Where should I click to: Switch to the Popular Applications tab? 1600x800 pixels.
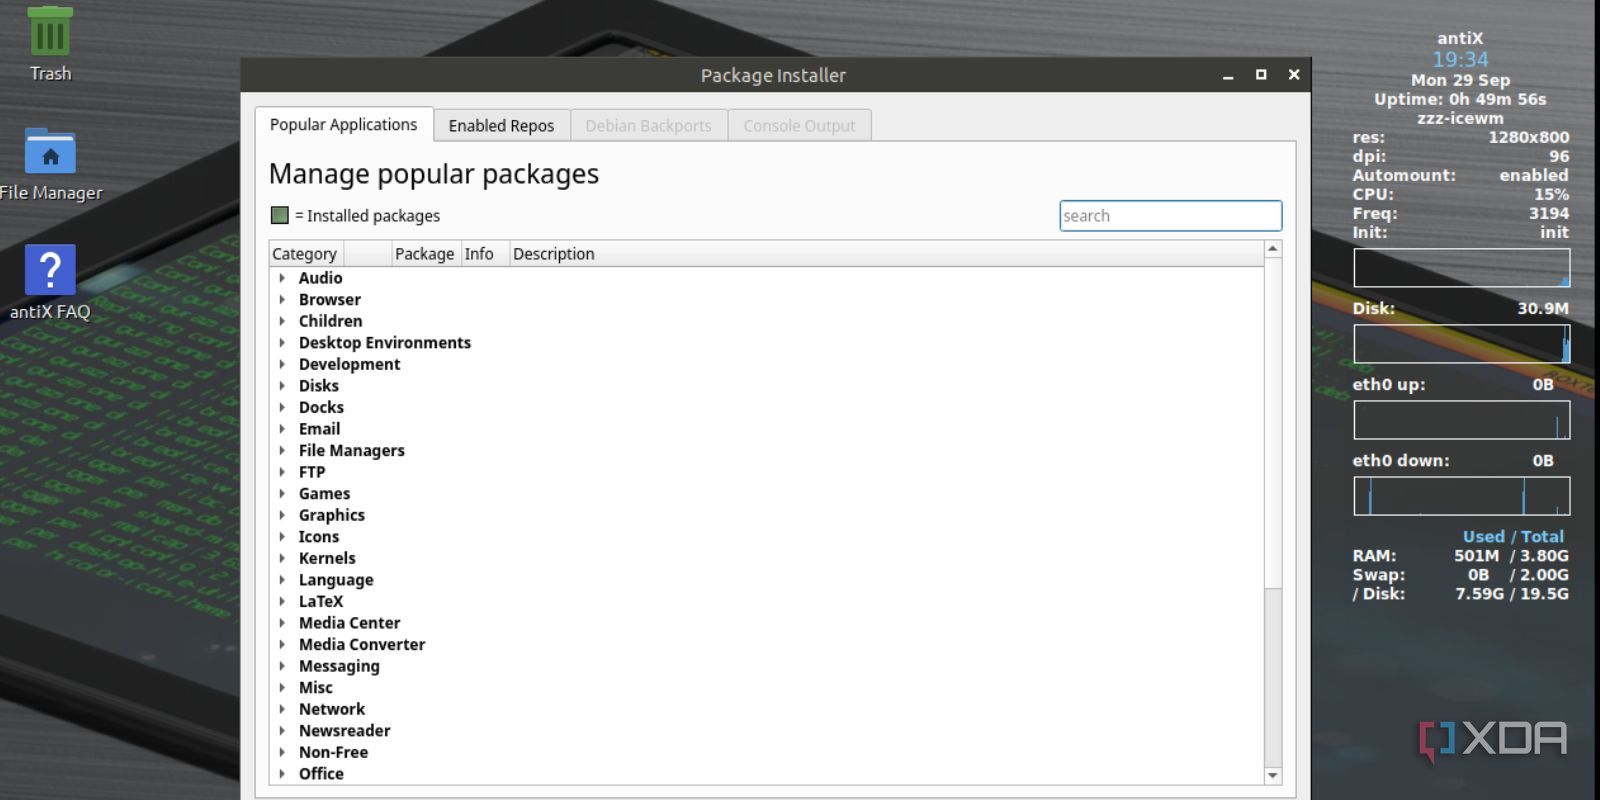click(x=343, y=124)
